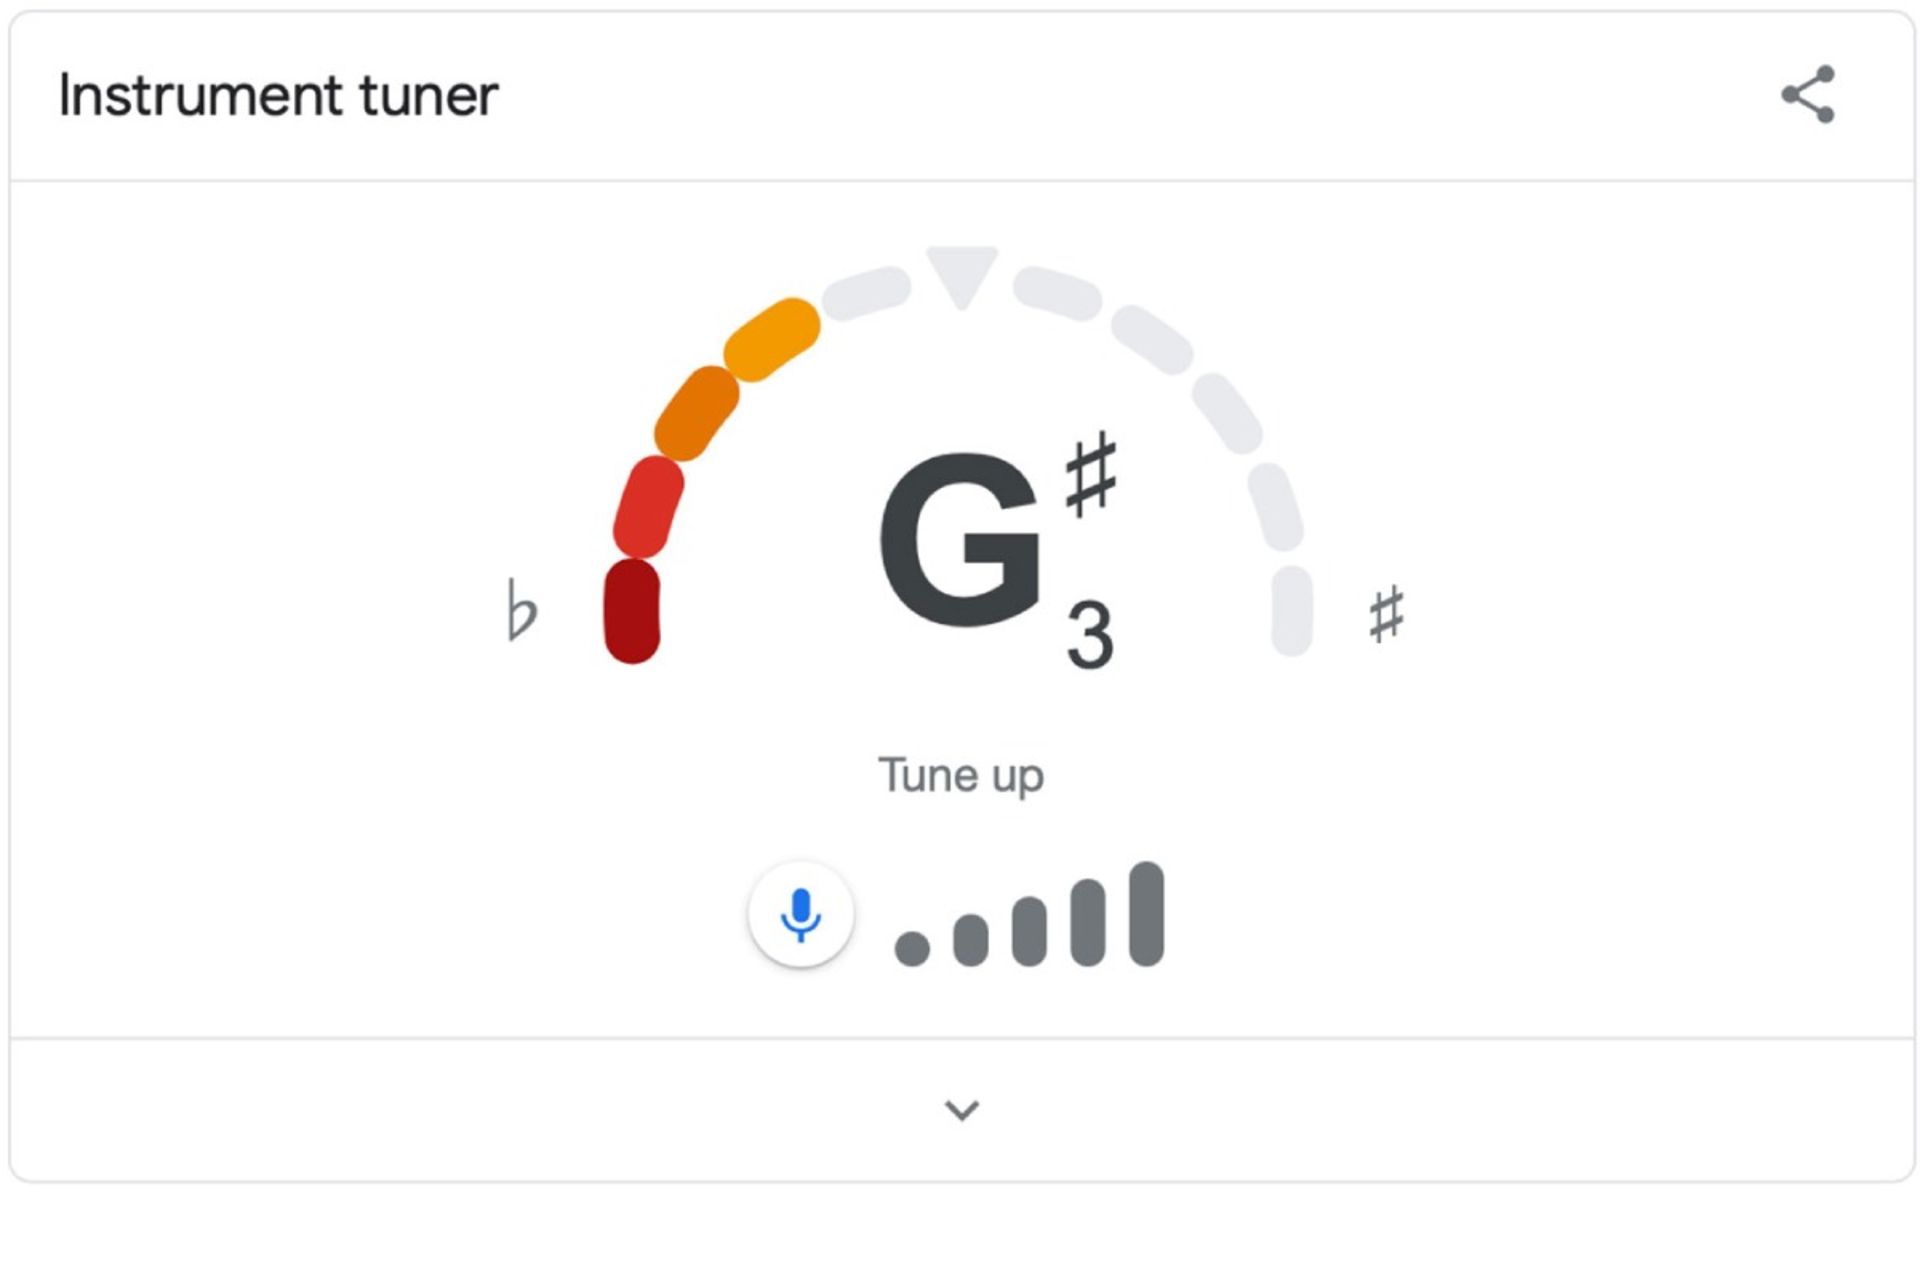This screenshot has width=1920, height=1280.
Task: Click the yellow-orange gauge segment
Action: coord(772,339)
